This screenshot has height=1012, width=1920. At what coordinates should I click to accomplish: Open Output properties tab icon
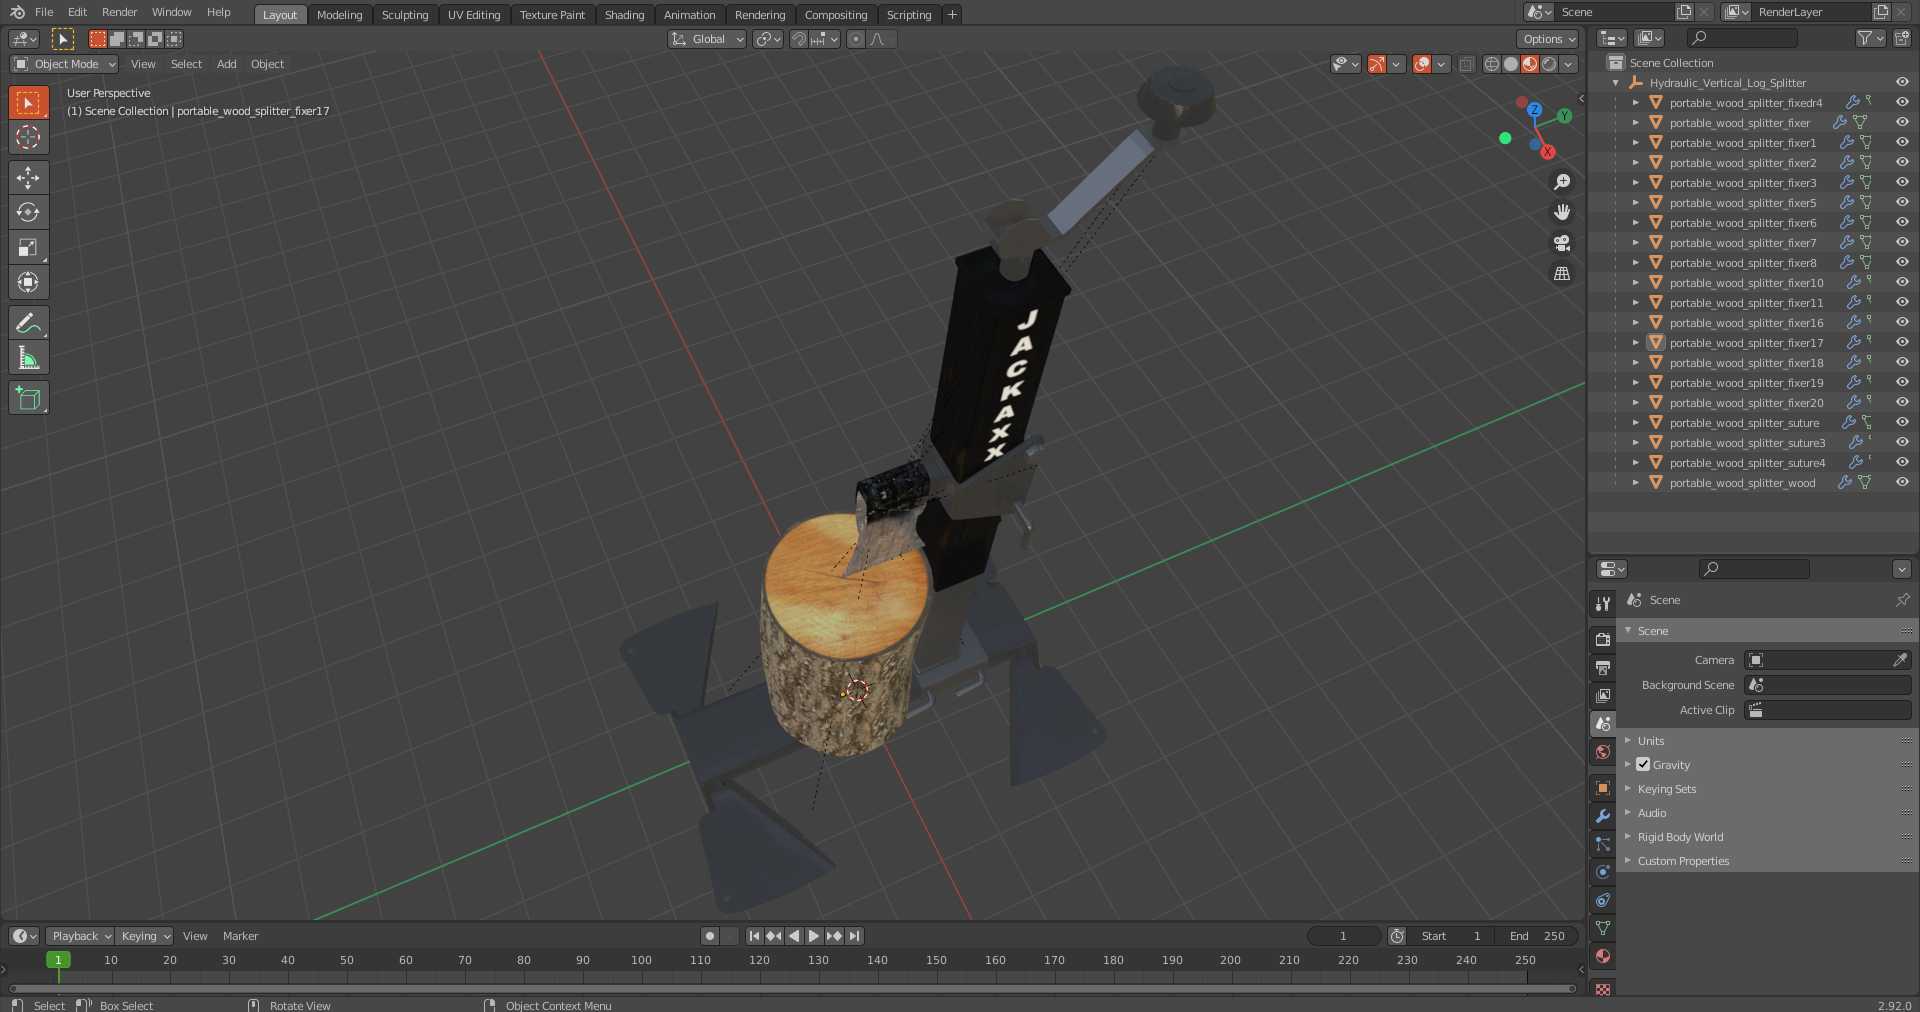coord(1603,667)
